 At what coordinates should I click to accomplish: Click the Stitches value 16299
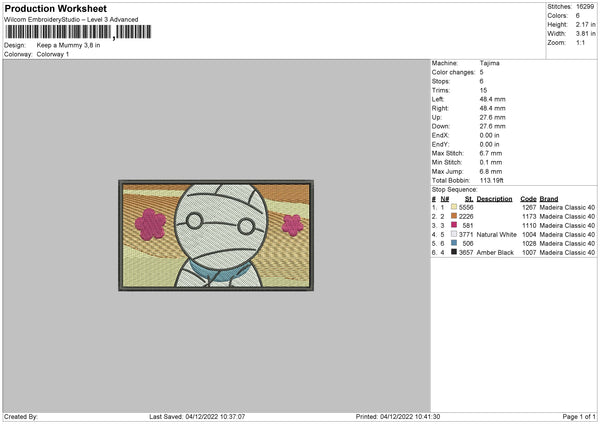(585, 7)
